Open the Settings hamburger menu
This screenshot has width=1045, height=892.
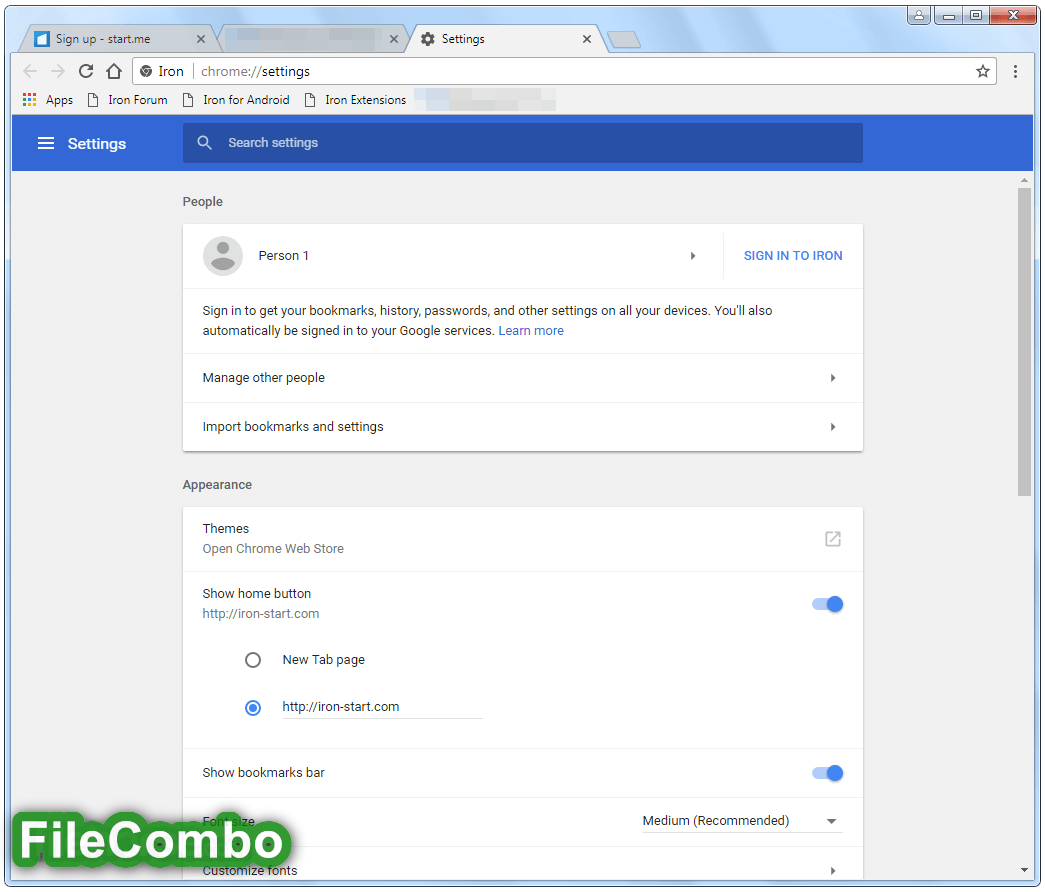pos(45,143)
